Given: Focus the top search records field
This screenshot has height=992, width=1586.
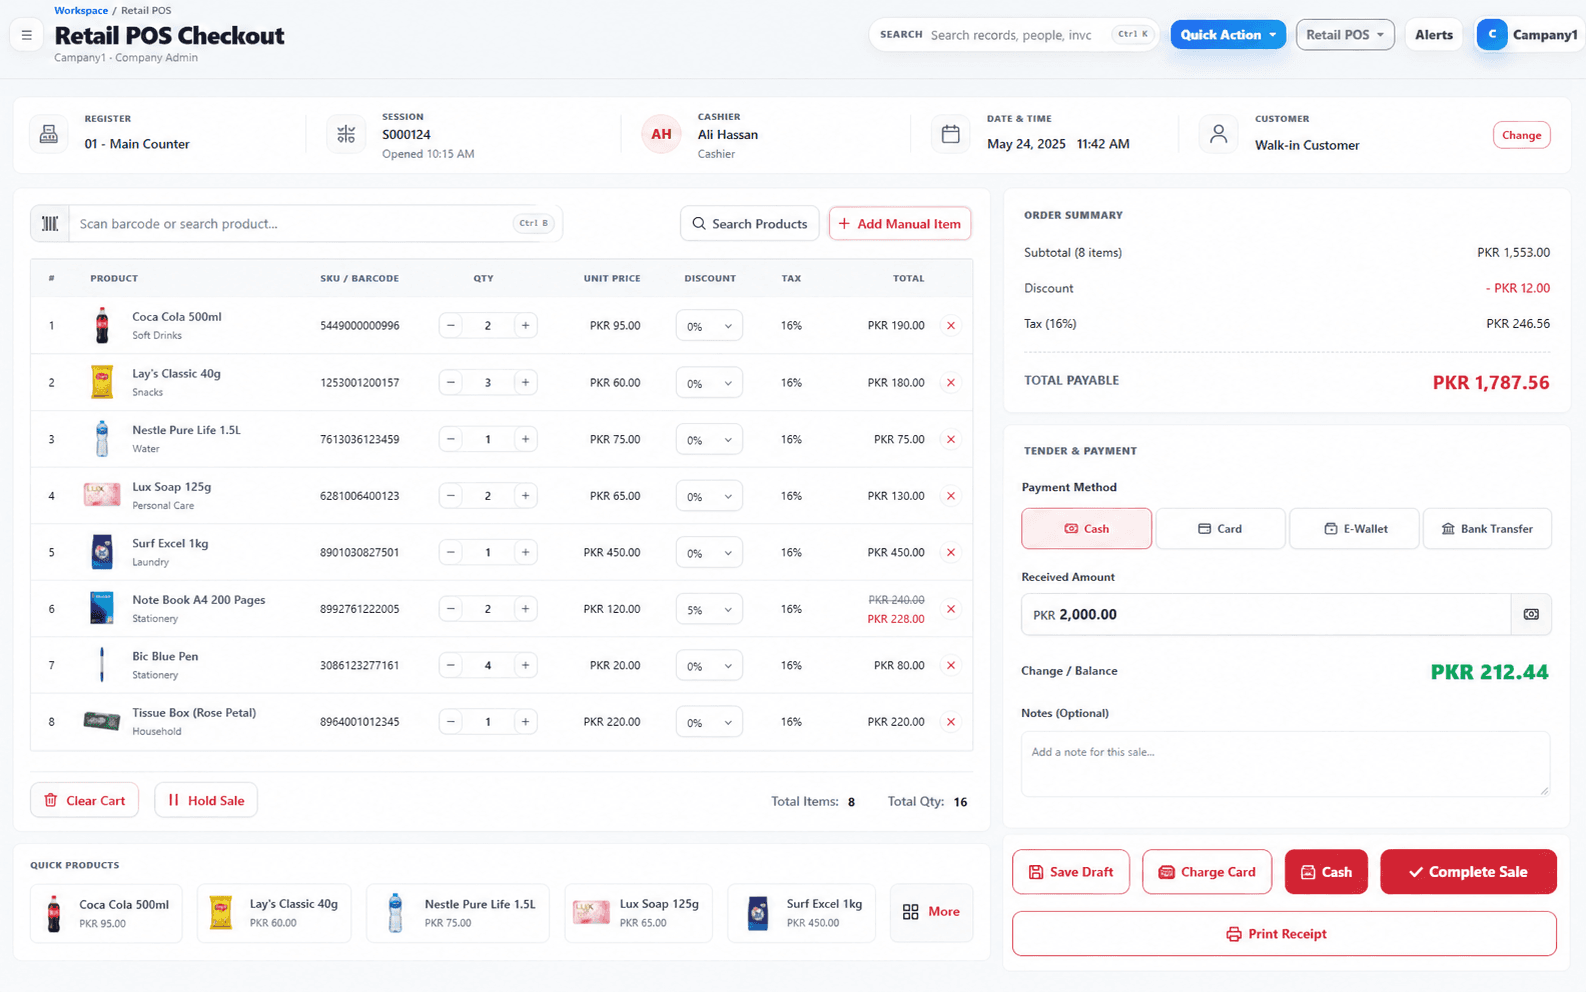Looking at the screenshot, I should click(1015, 35).
